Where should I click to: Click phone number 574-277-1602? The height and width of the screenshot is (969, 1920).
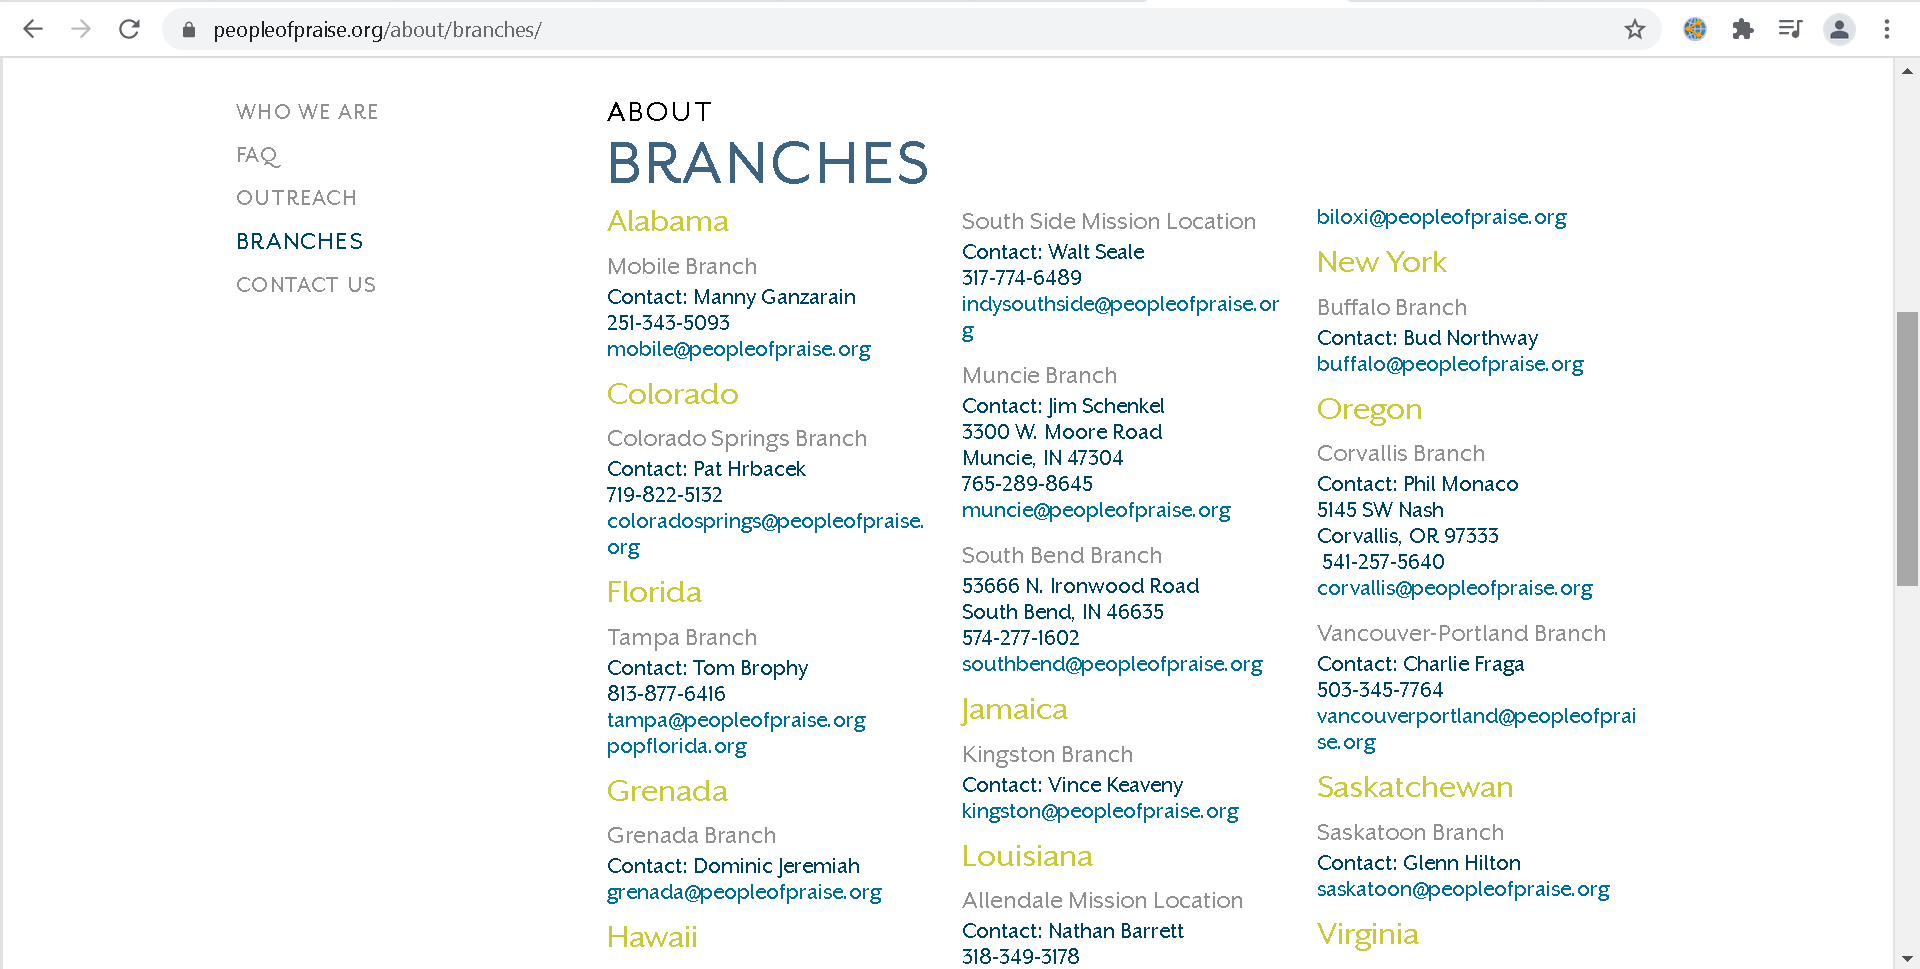(1020, 638)
